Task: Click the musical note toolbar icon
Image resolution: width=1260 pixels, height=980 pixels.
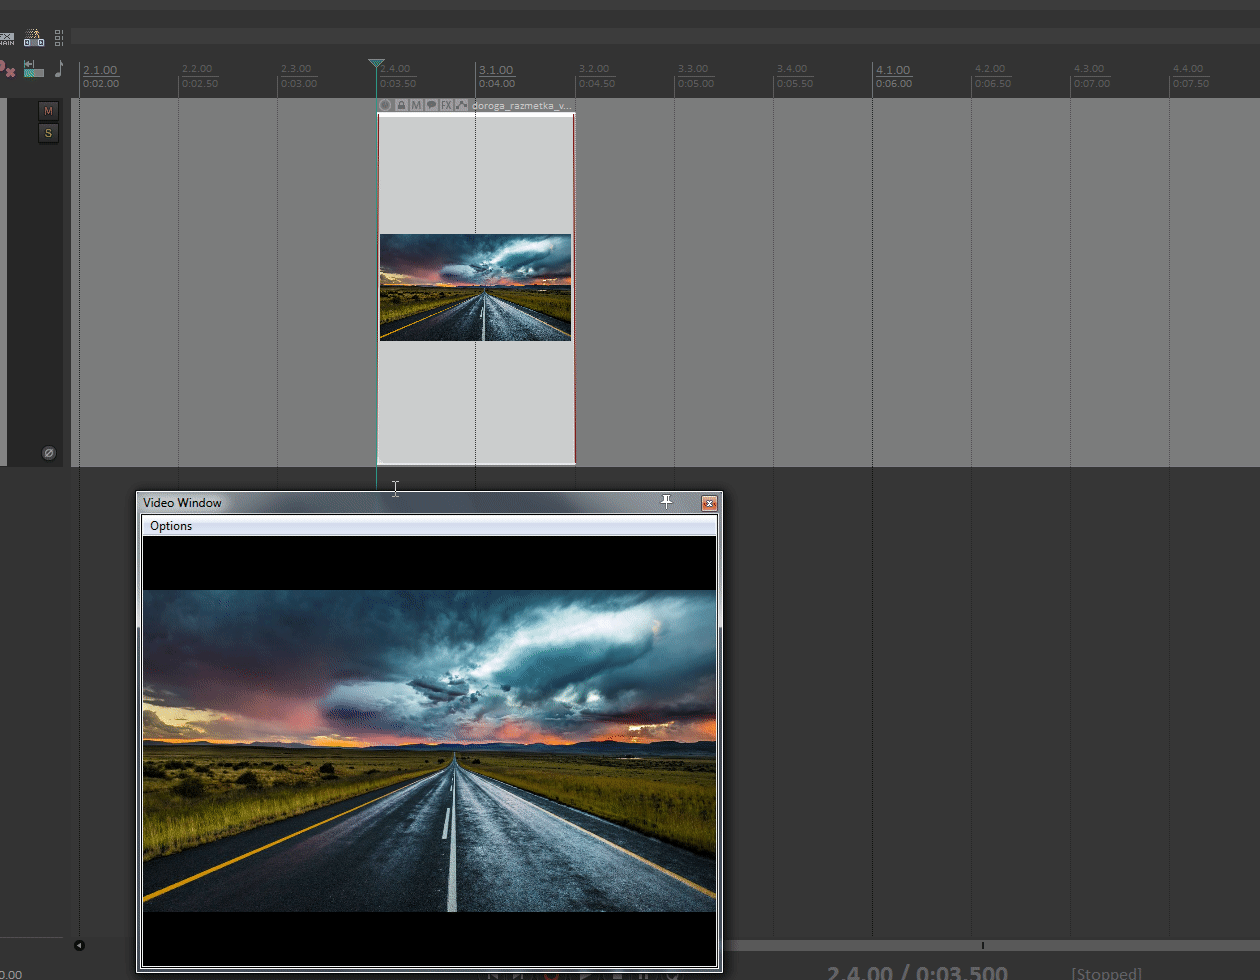Action: pyautogui.click(x=59, y=68)
